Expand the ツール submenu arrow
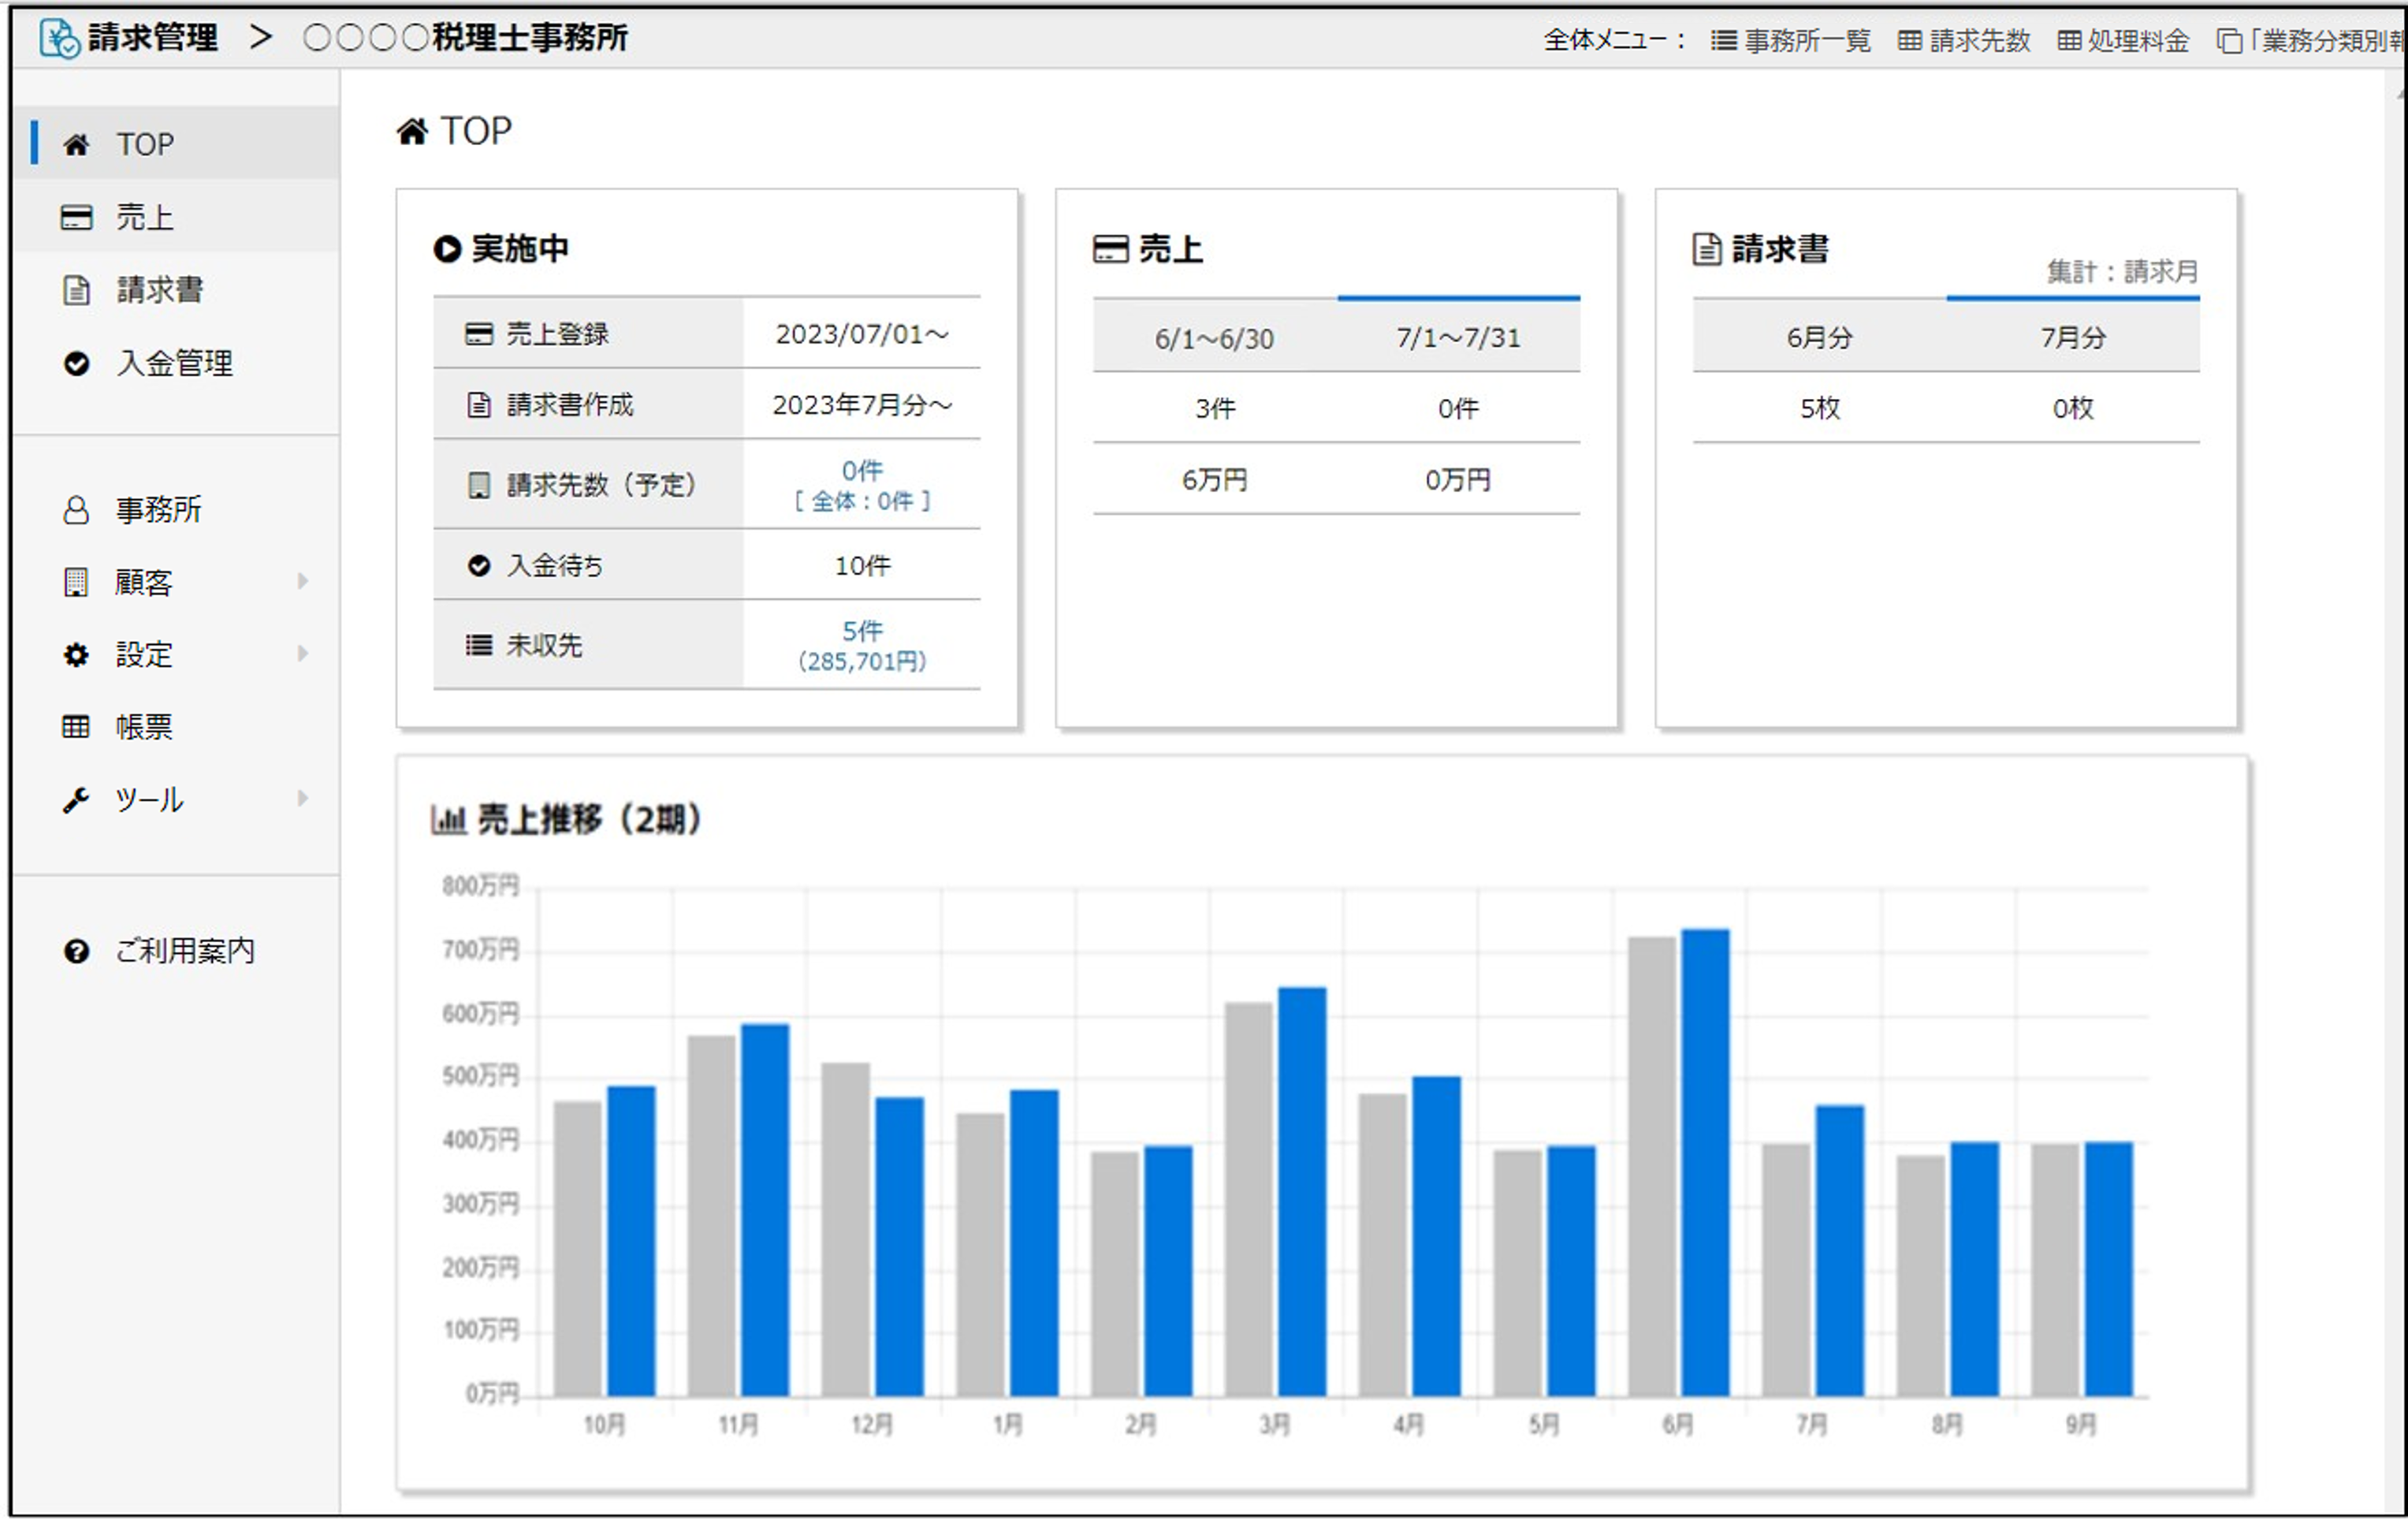The height and width of the screenshot is (1520, 2408). (x=302, y=798)
